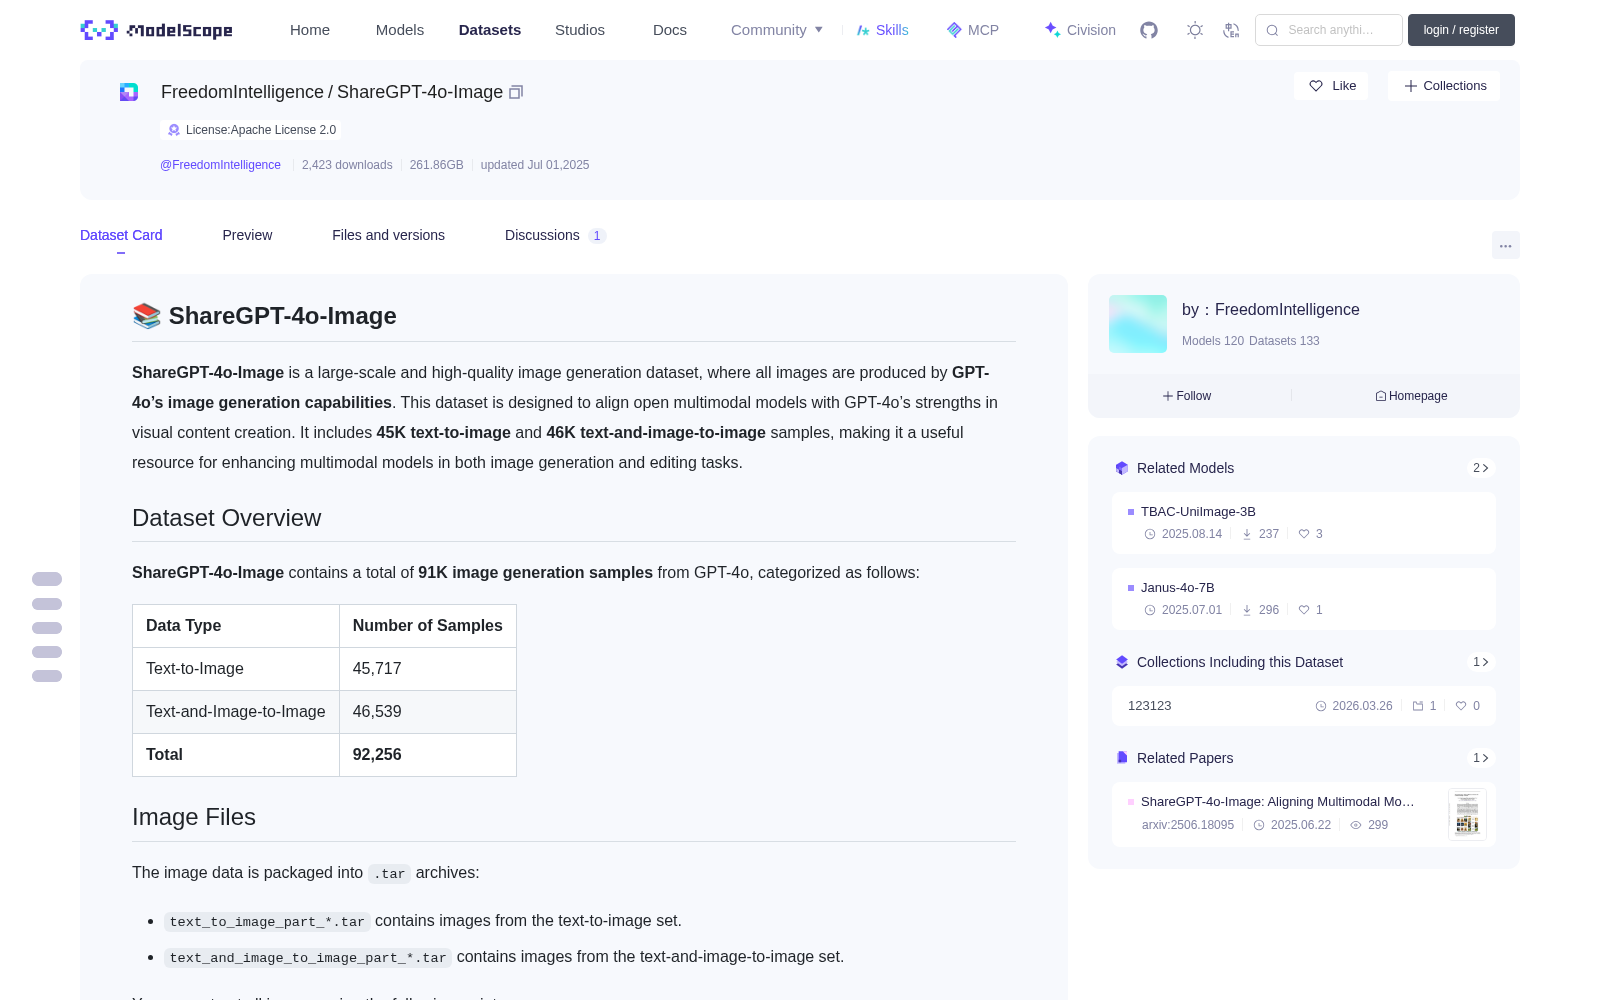Open the GitHub repository icon
The height and width of the screenshot is (1000, 1600).
[1149, 30]
